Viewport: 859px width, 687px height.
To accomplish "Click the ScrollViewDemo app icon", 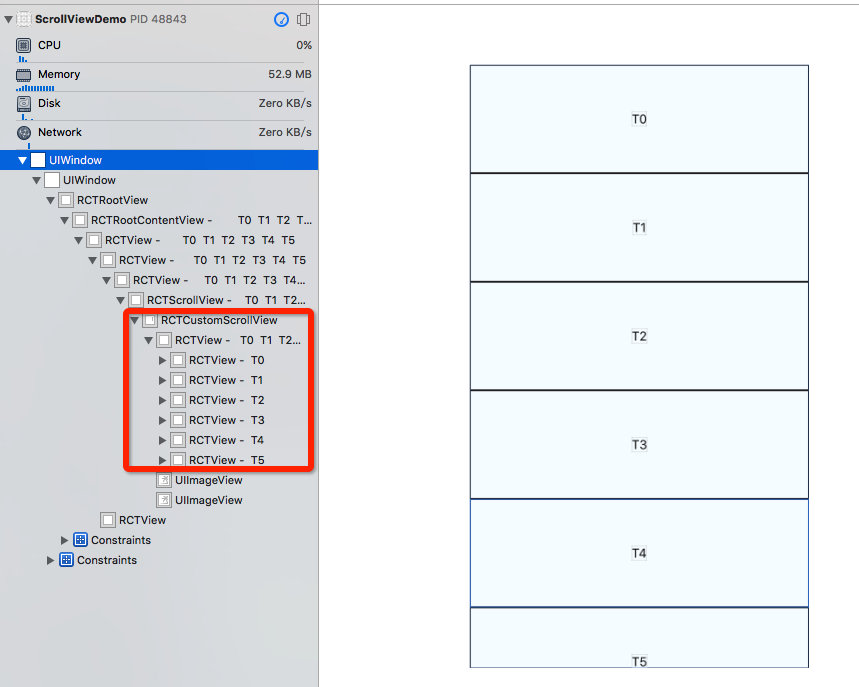I will pos(24,19).
